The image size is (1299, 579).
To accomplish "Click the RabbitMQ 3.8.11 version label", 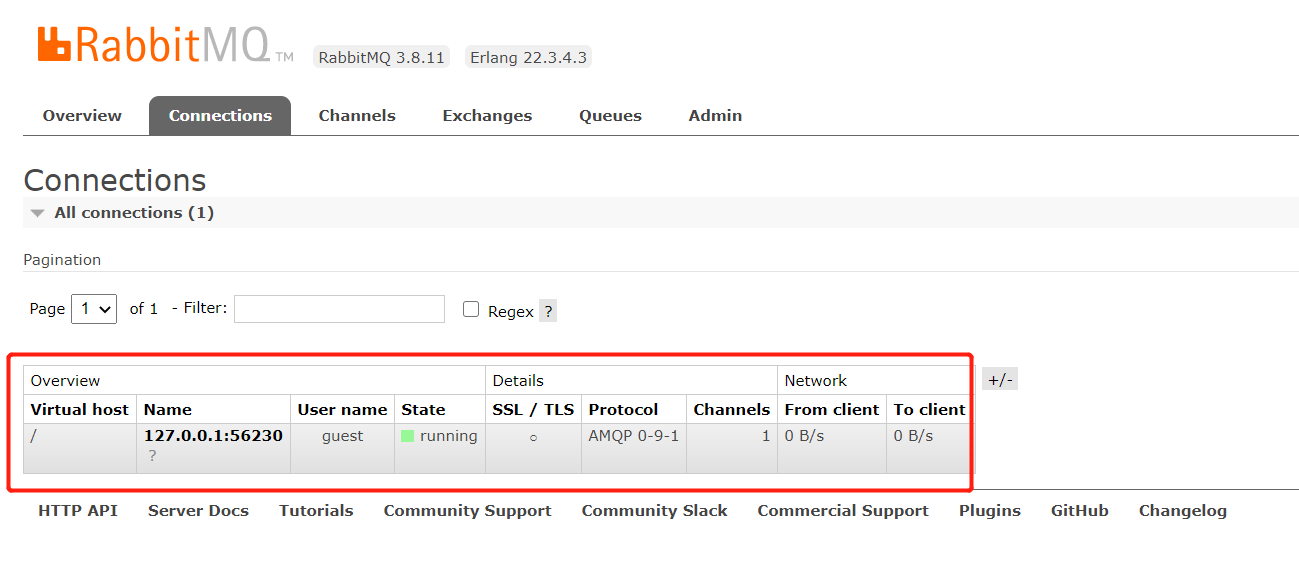I will pyautogui.click(x=381, y=57).
